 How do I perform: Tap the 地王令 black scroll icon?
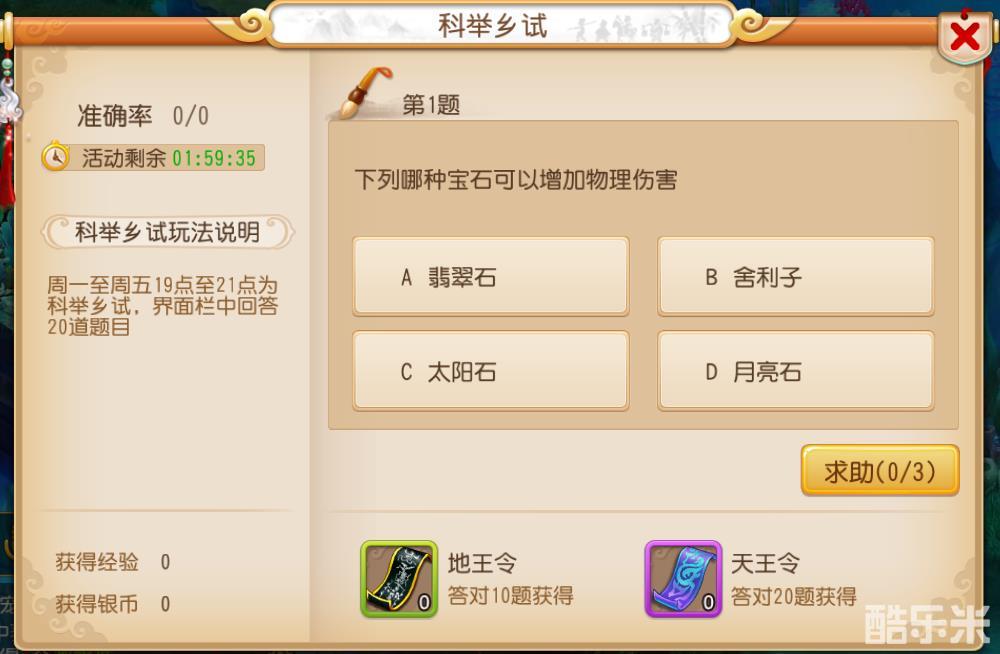(x=399, y=579)
